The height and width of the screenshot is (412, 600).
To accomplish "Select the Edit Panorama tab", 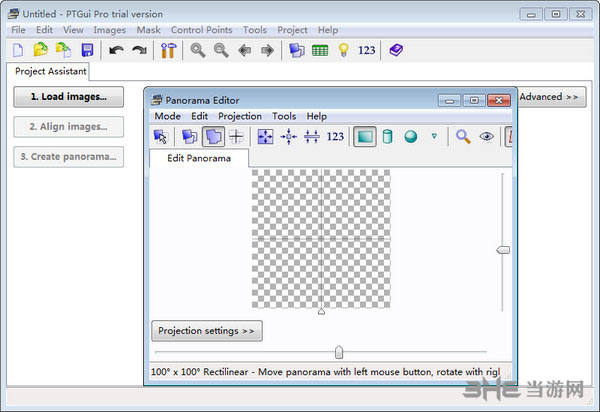I will (199, 158).
